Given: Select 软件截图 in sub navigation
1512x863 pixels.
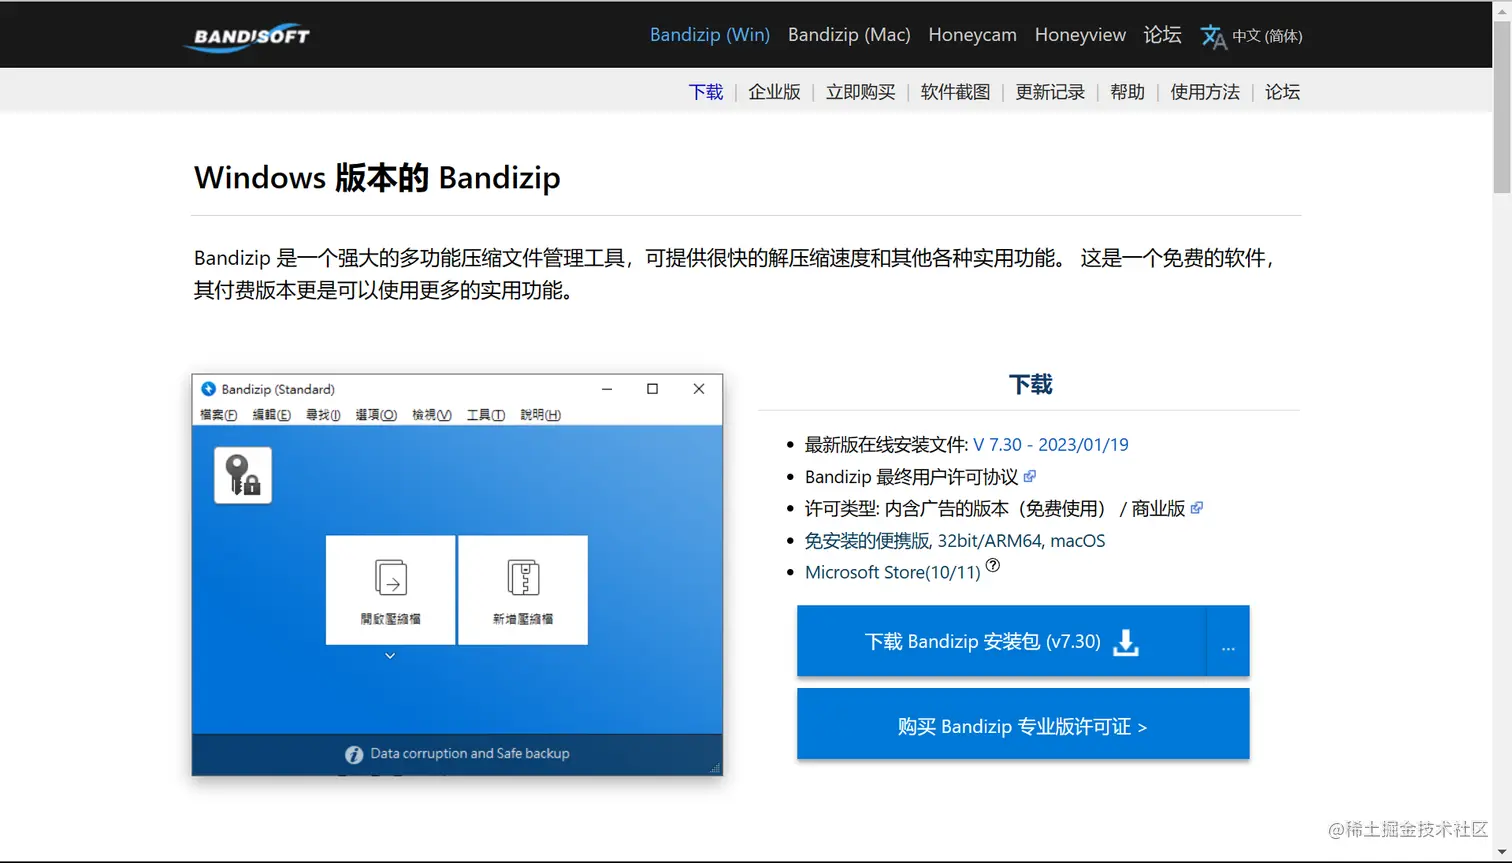Looking at the screenshot, I should (955, 92).
